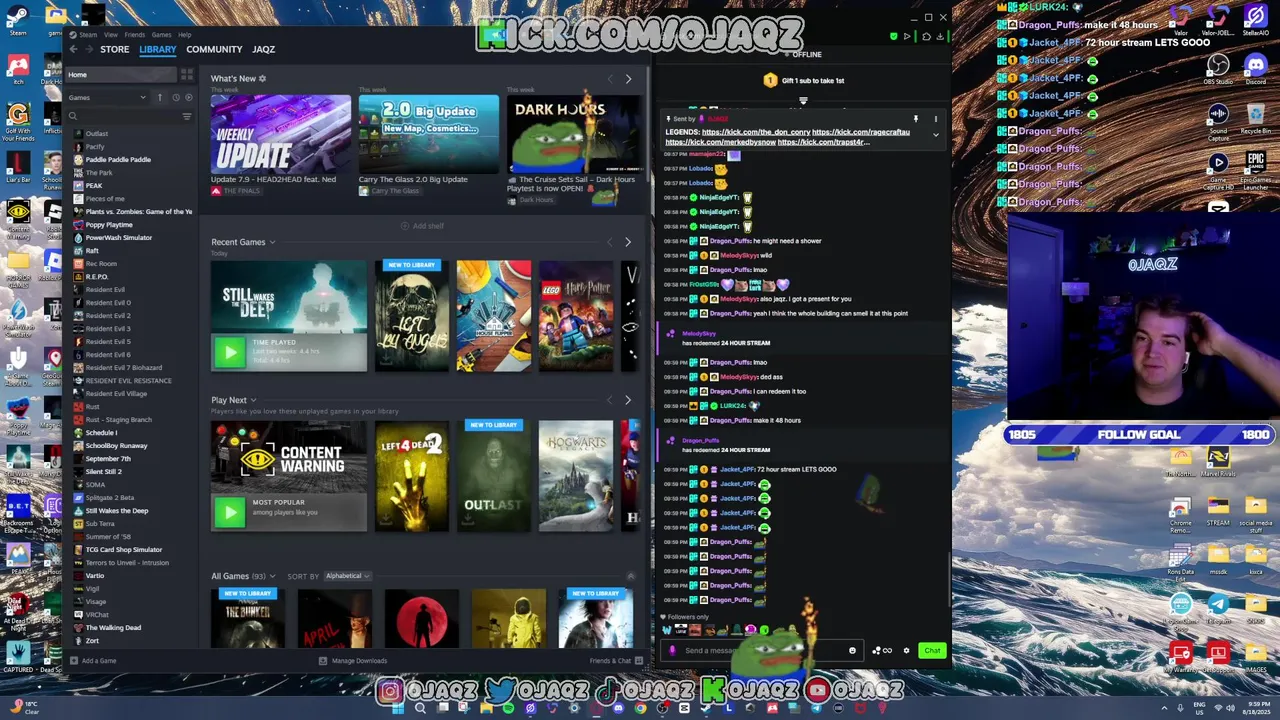The image size is (1280, 720).
Task: Open Telegram in the taskbar
Action: (816, 708)
